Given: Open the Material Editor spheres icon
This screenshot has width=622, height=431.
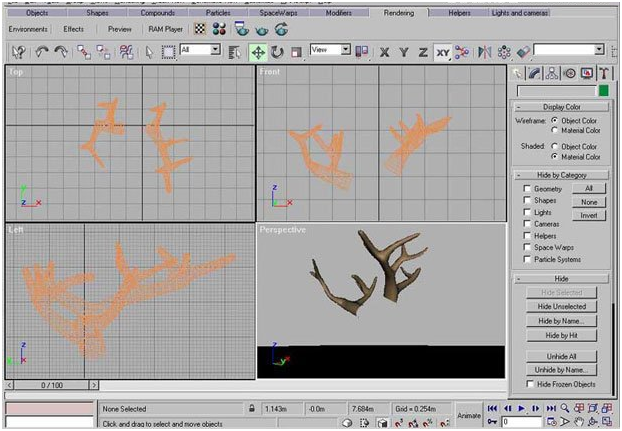Looking at the screenshot, I should [x=219, y=29].
